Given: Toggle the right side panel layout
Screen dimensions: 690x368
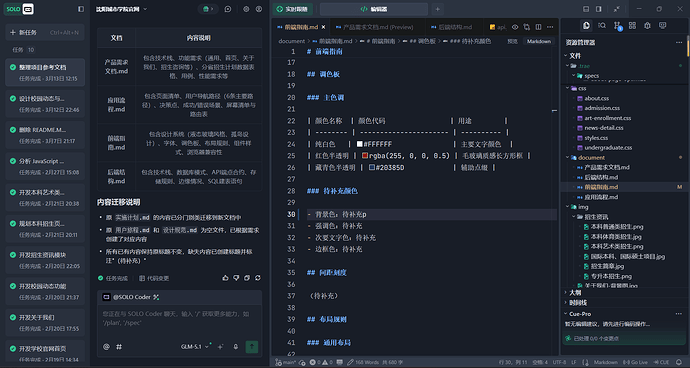Looking at the screenshot, I should tap(598, 9).
